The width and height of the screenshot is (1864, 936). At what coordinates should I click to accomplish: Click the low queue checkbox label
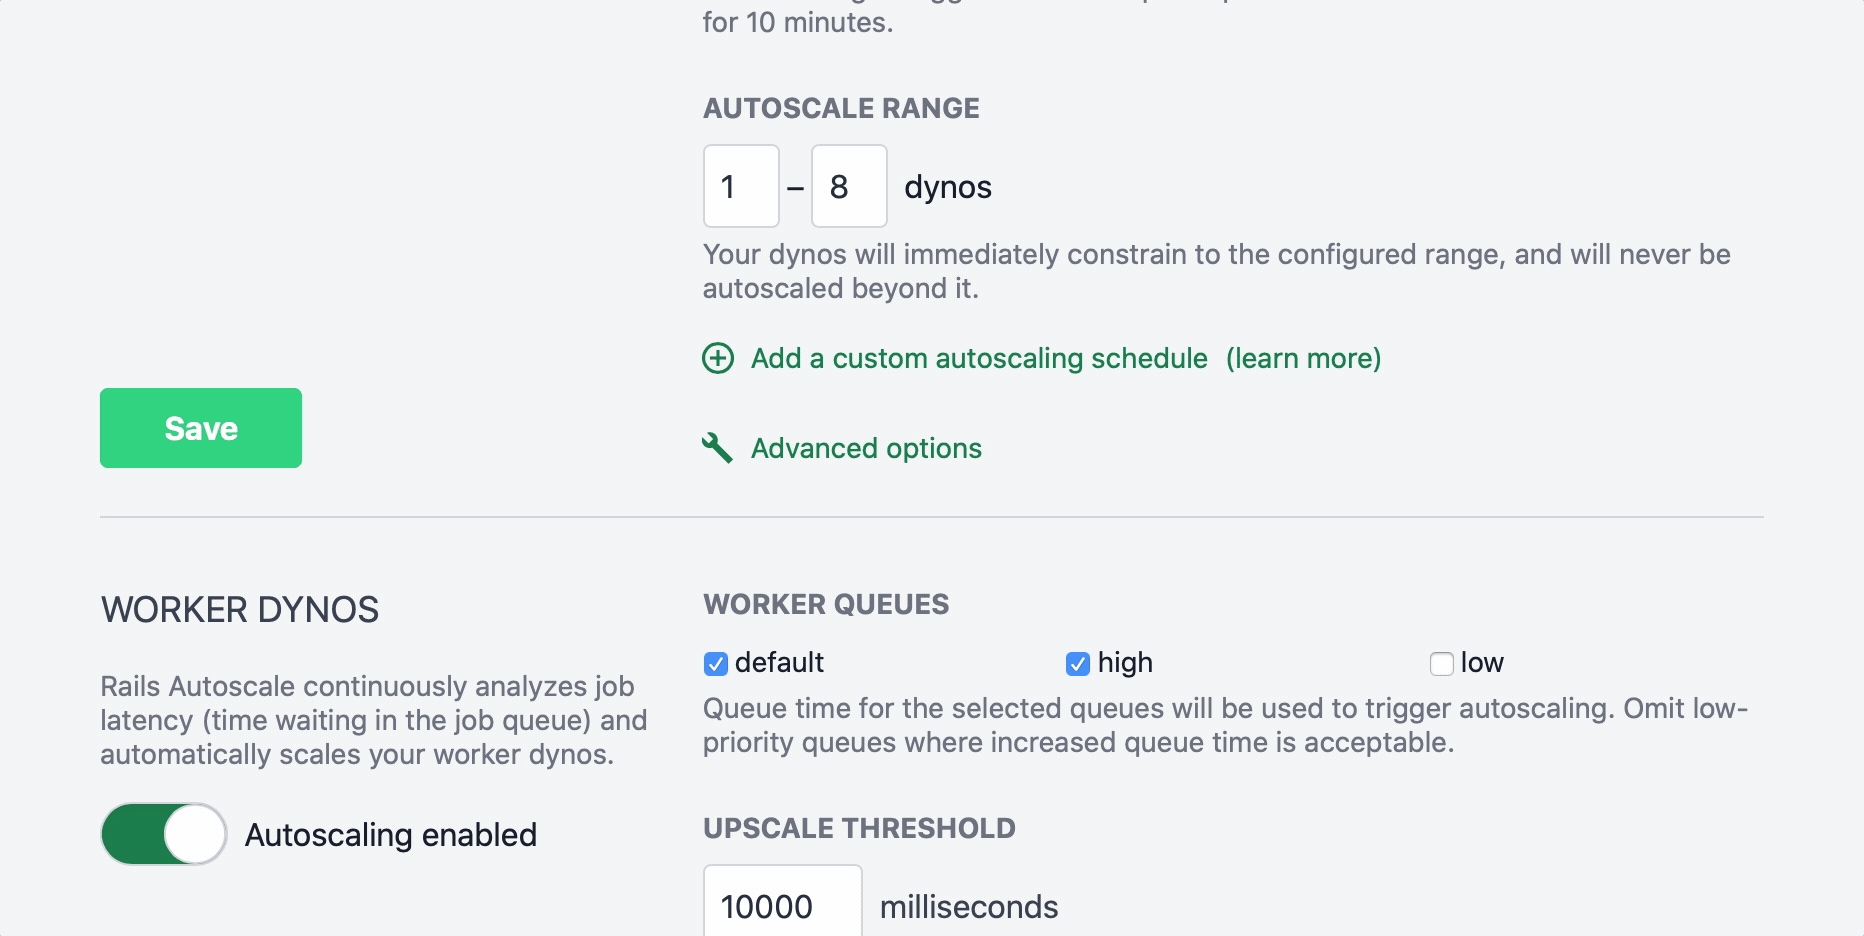click(x=1484, y=662)
